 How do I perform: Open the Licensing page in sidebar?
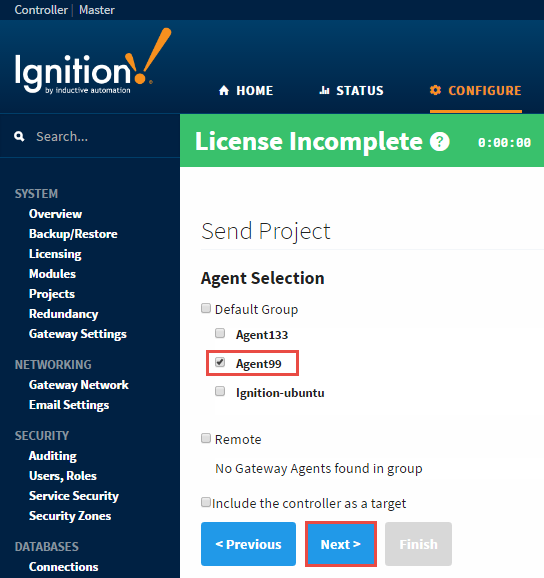tap(55, 254)
